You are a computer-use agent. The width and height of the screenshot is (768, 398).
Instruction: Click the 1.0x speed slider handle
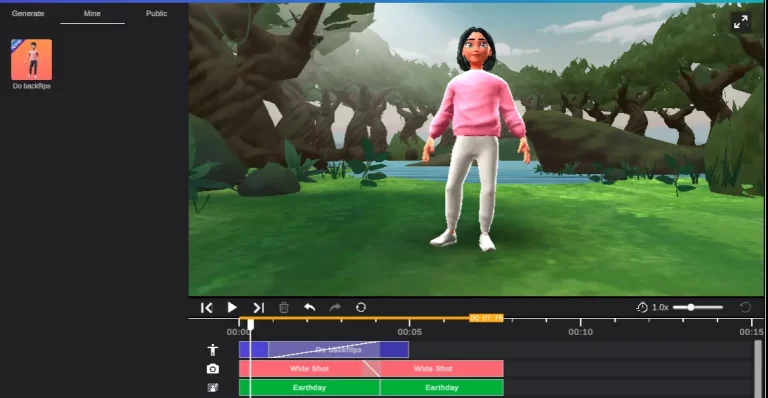tap(691, 307)
